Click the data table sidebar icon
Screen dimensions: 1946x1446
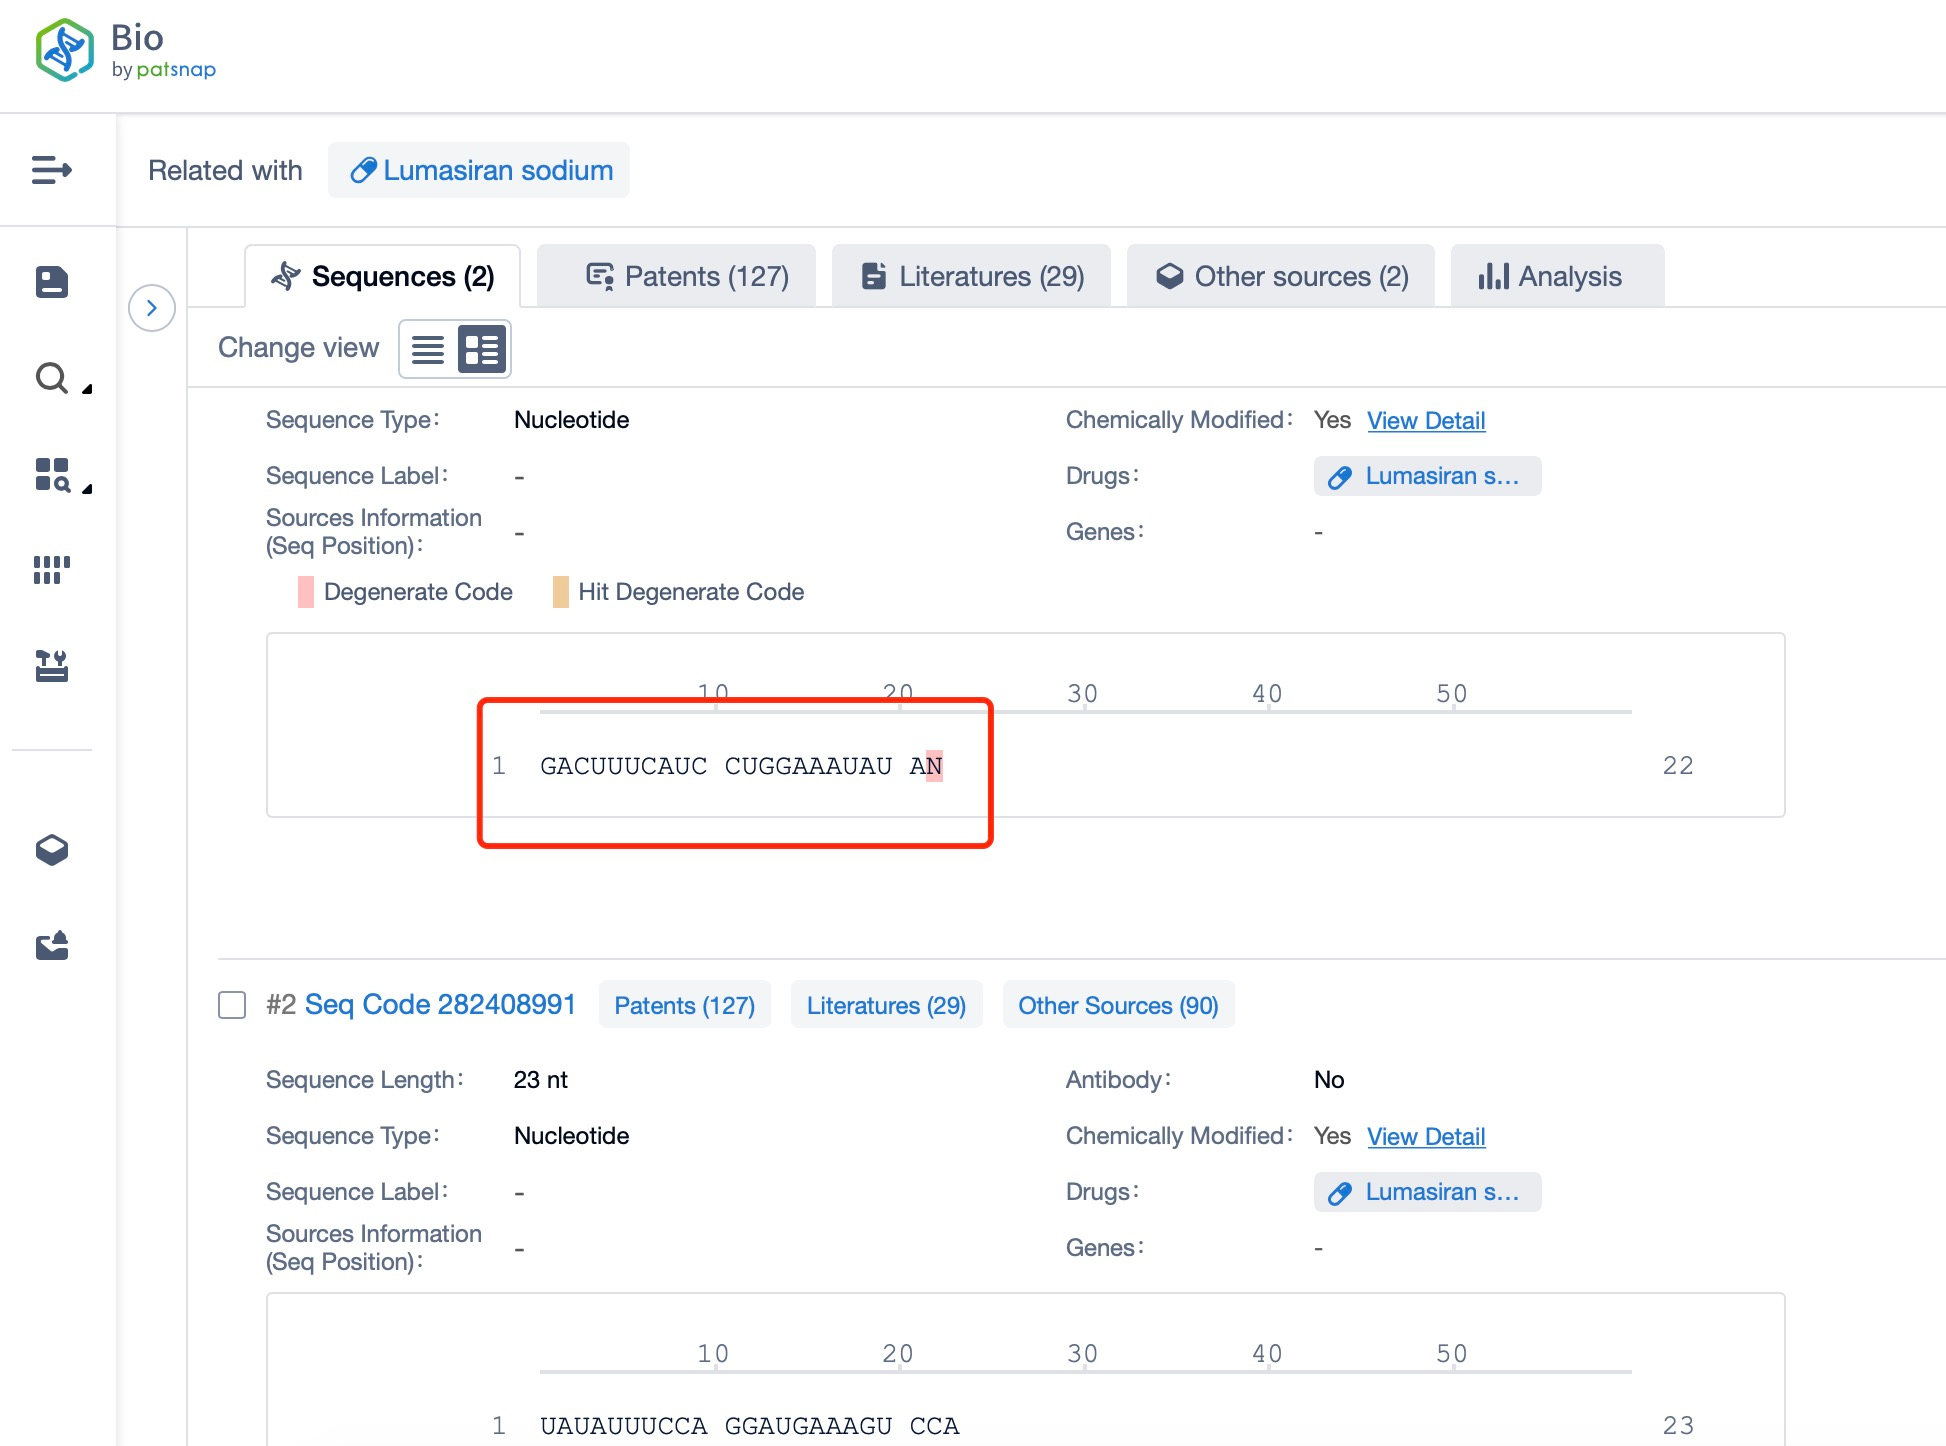50,568
